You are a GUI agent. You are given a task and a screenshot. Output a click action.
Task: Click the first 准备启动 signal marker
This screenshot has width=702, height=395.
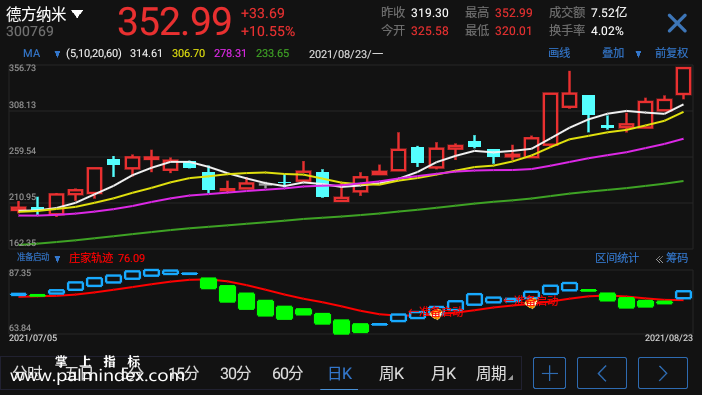[x=437, y=313]
